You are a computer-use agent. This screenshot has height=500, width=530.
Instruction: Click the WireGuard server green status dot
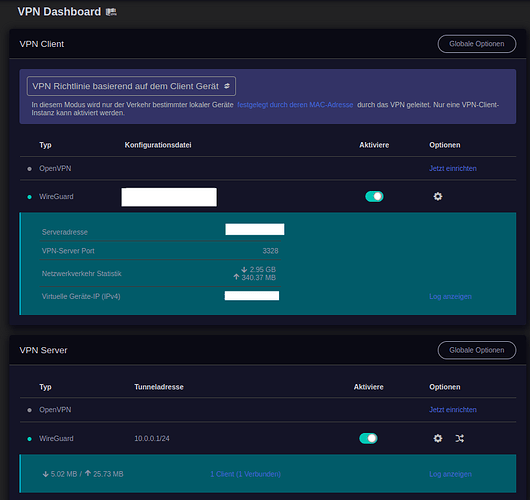coord(29,439)
